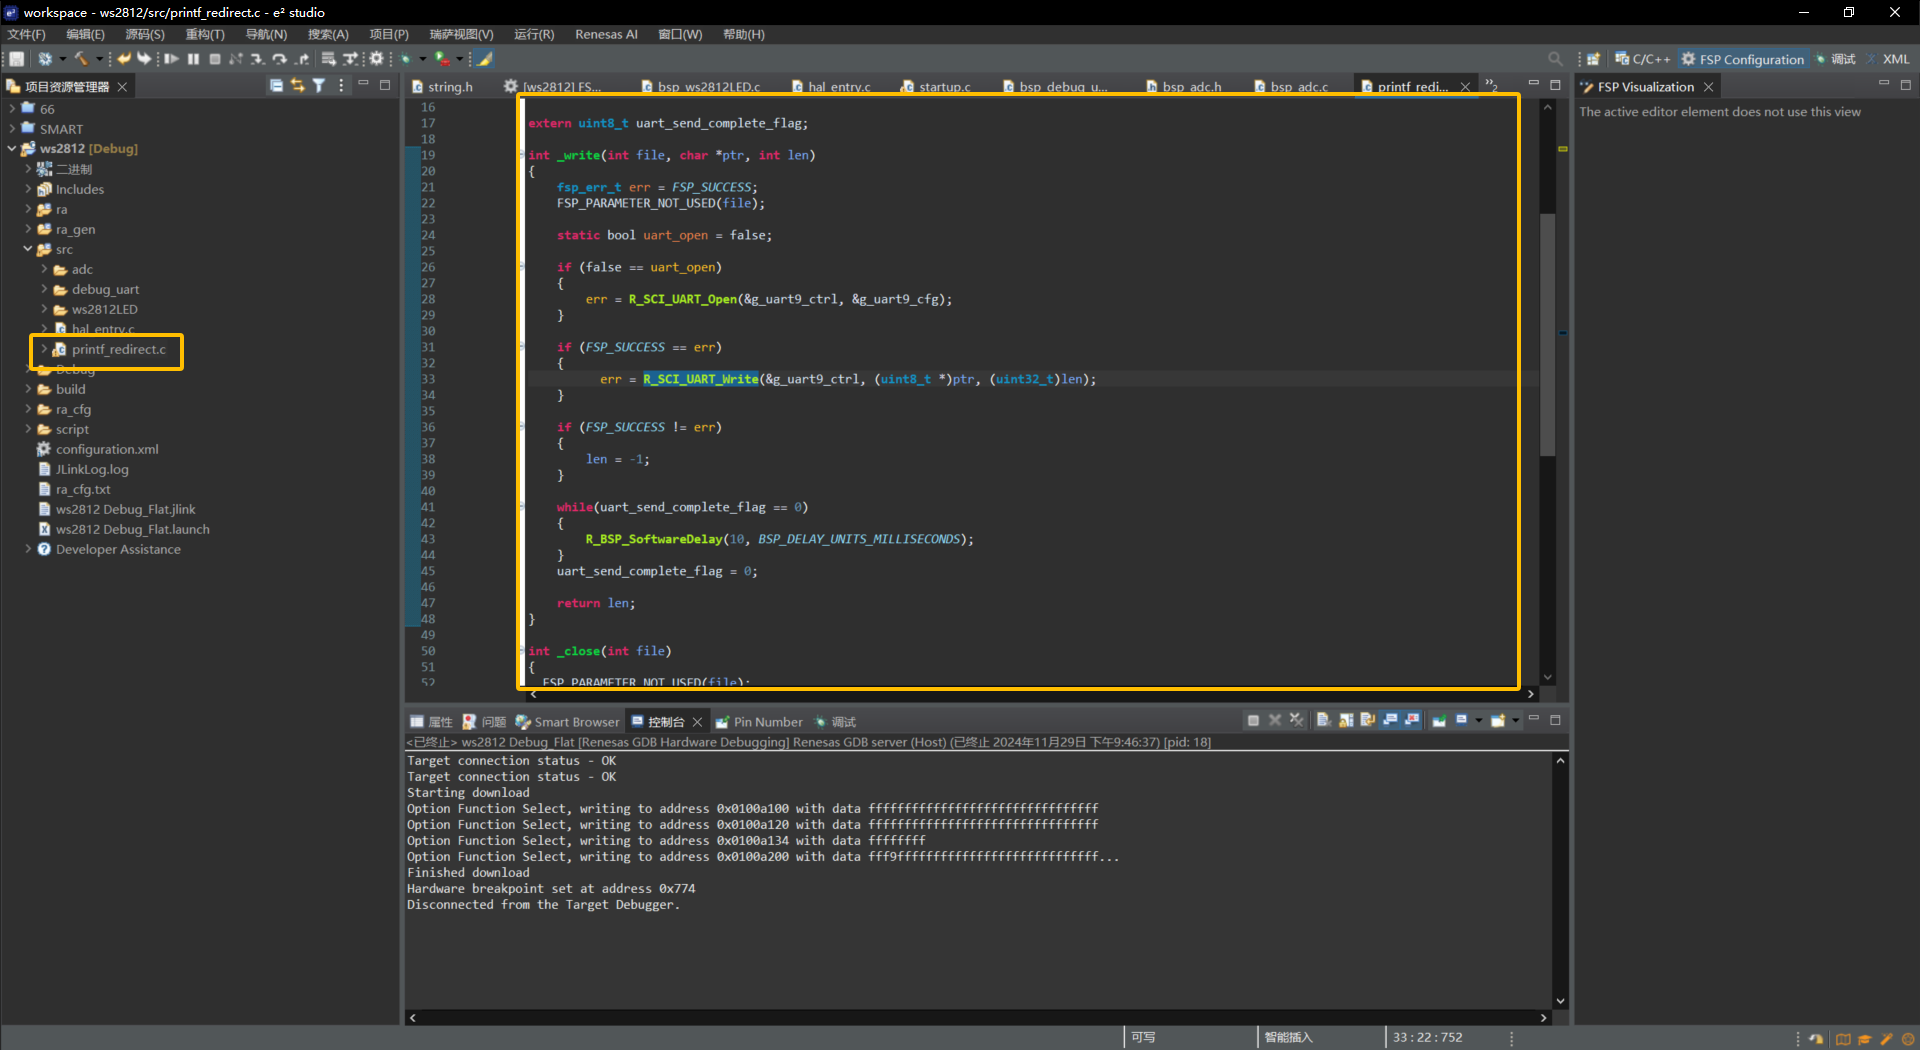Click the editor vertical scrollbar thumb

[x=1547, y=335]
